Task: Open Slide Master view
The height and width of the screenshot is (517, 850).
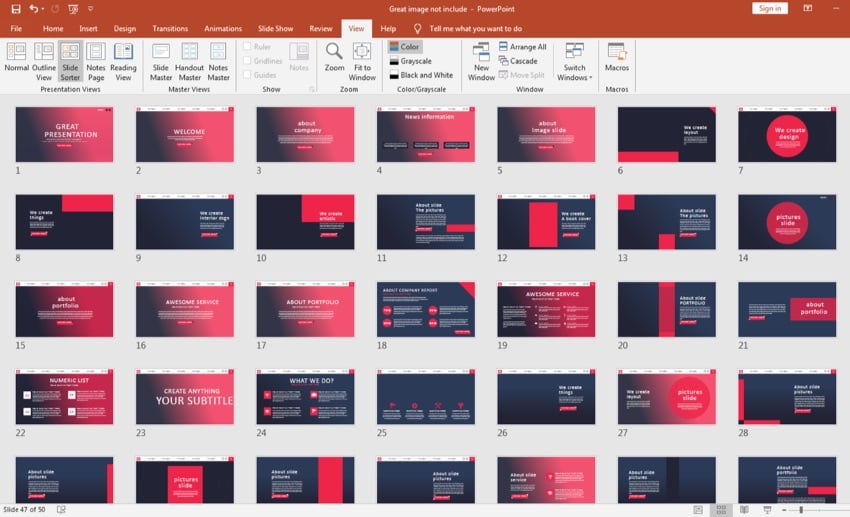Action: point(160,59)
